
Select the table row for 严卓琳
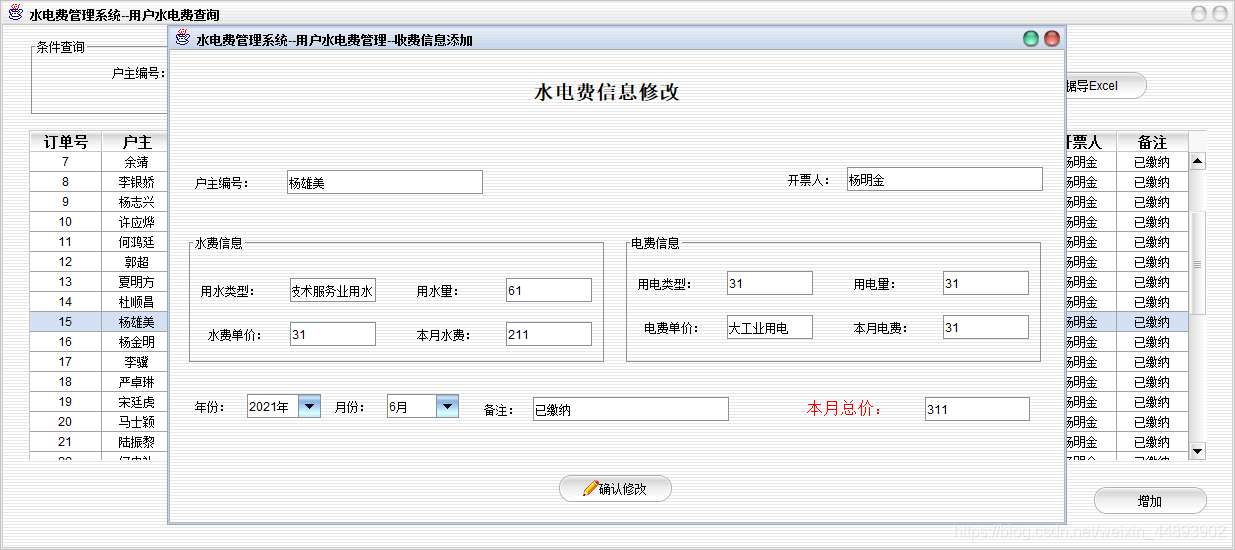(x=99, y=382)
